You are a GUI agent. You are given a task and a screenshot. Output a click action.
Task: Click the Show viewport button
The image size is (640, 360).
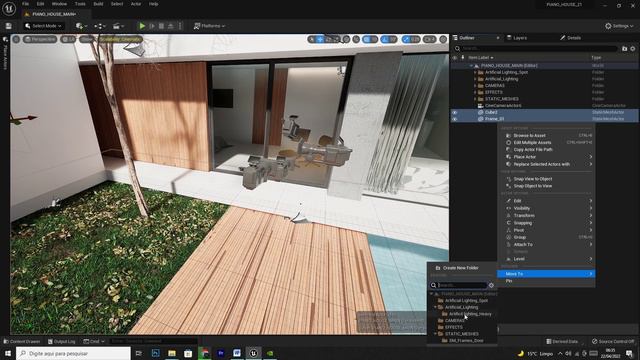coord(87,39)
